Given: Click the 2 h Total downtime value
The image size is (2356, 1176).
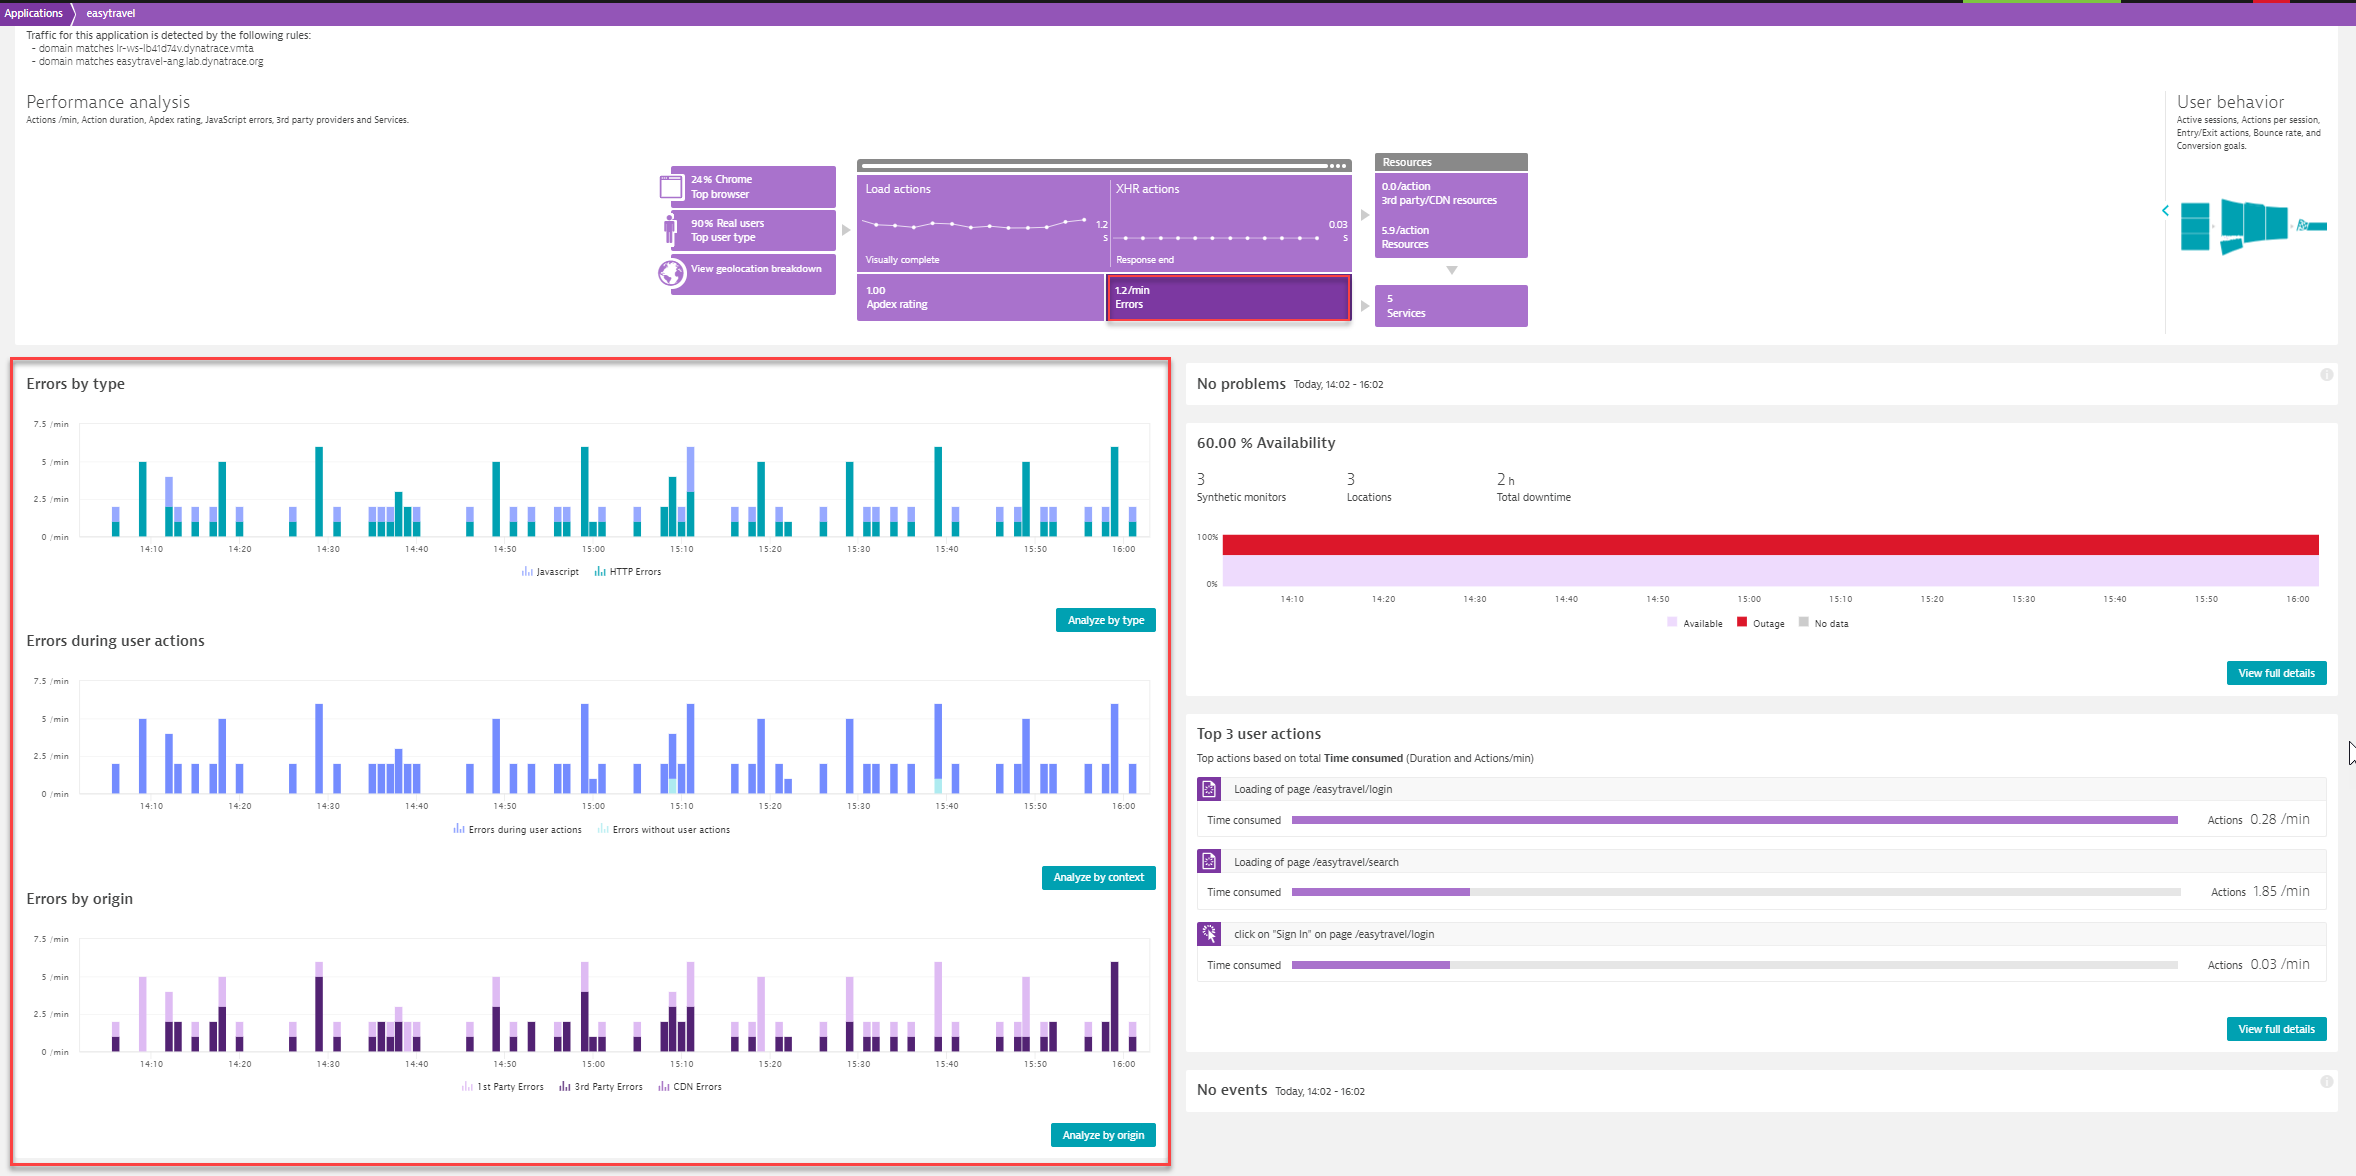Looking at the screenshot, I should click(x=1505, y=479).
